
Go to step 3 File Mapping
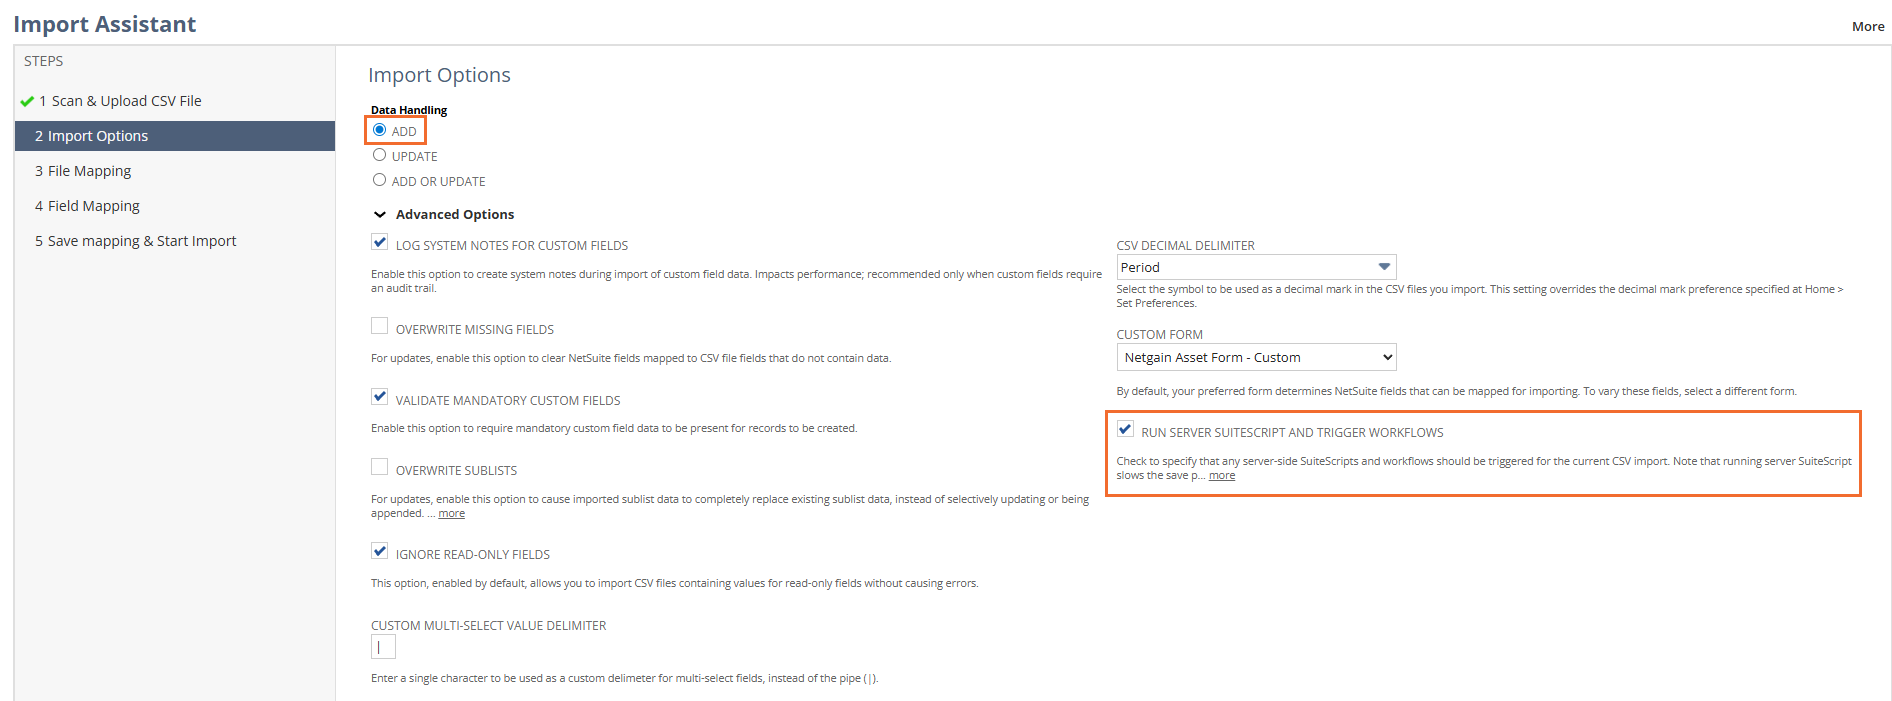point(83,171)
